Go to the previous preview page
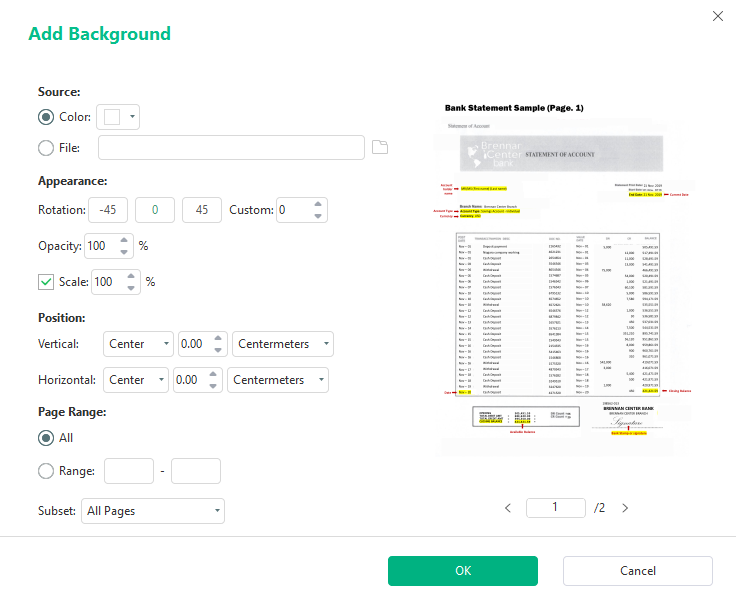The image size is (736, 602). pyautogui.click(x=508, y=508)
